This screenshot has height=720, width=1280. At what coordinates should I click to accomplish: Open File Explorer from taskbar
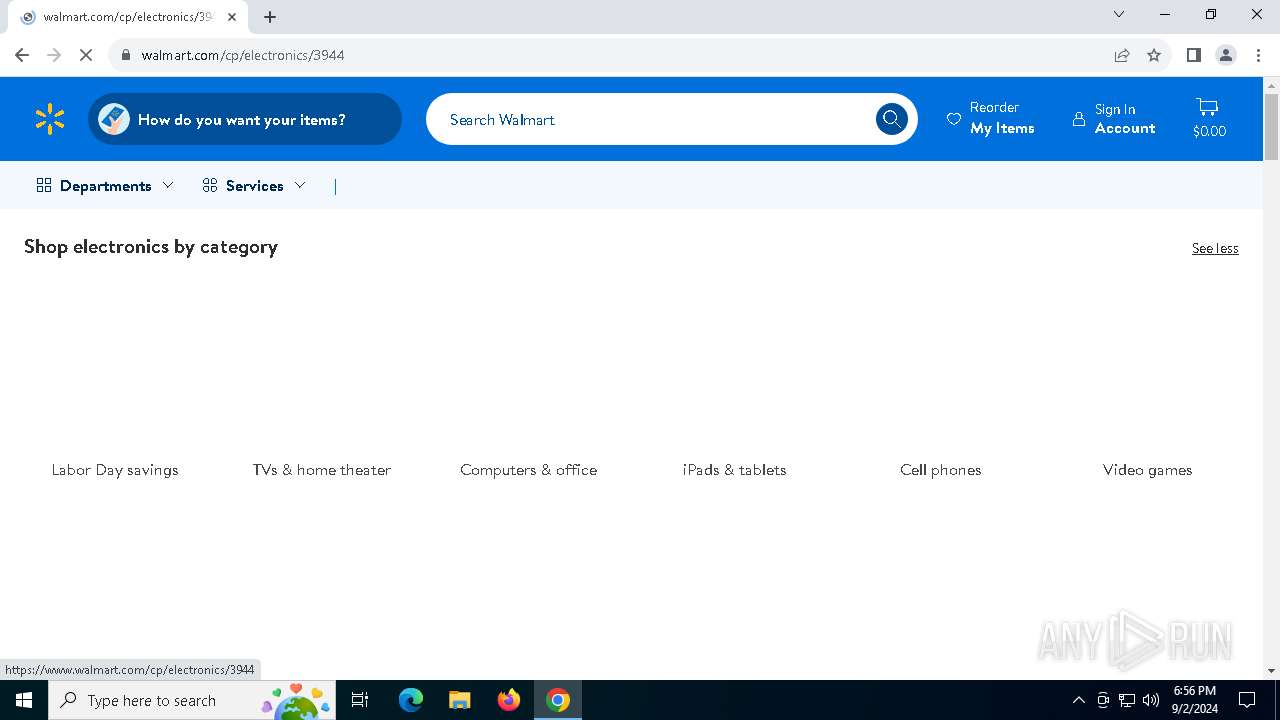(459, 700)
